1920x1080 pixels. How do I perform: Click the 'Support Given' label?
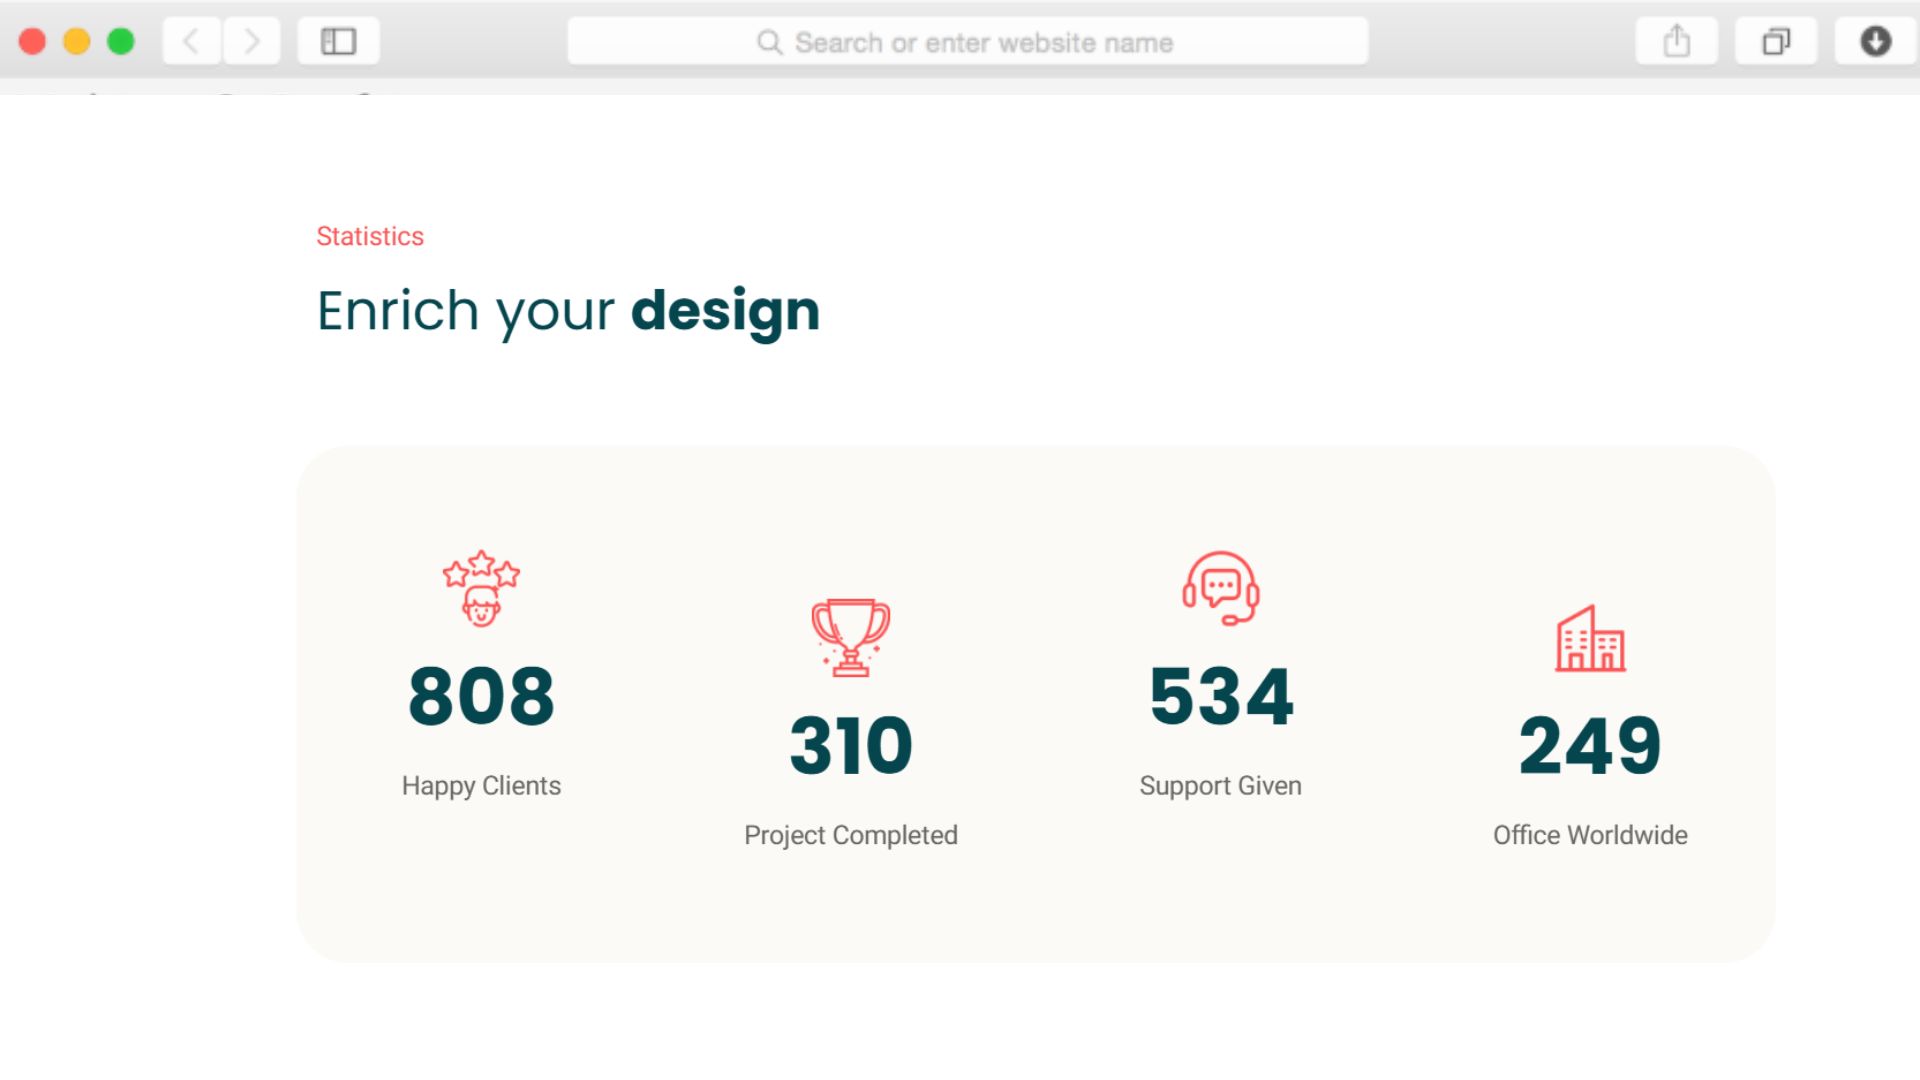pyautogui.click(x=1220, y=786)
